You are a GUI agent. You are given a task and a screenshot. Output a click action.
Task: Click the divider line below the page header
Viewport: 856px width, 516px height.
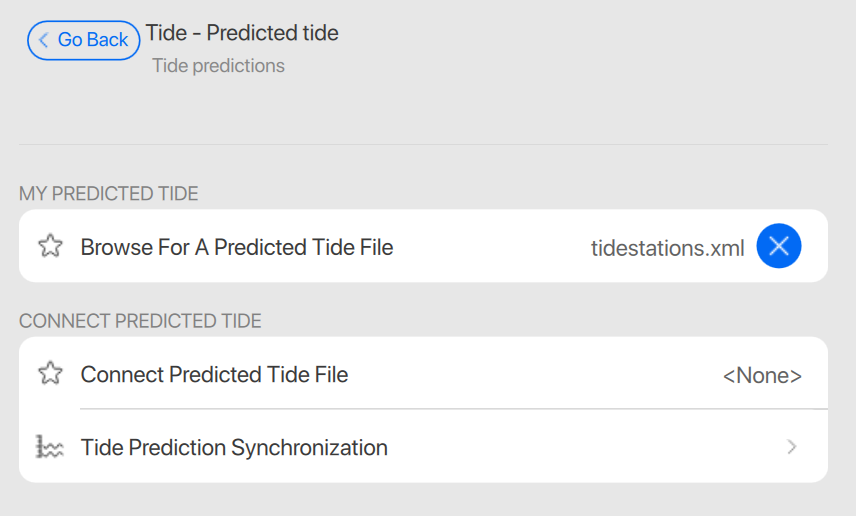pyautogui.click(x=423, y=144)
